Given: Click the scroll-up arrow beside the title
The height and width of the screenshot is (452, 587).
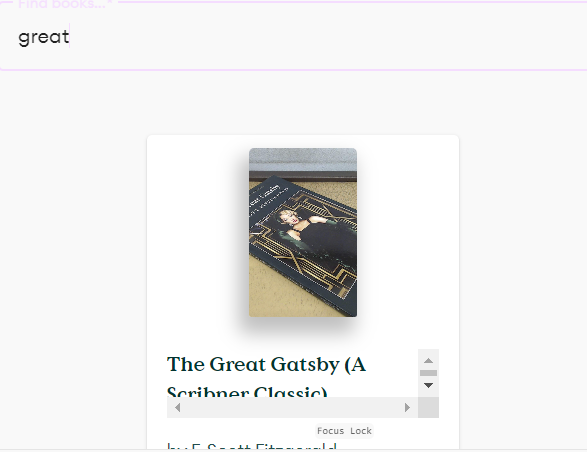Looking at the screenshot, I should click(428, 361).
